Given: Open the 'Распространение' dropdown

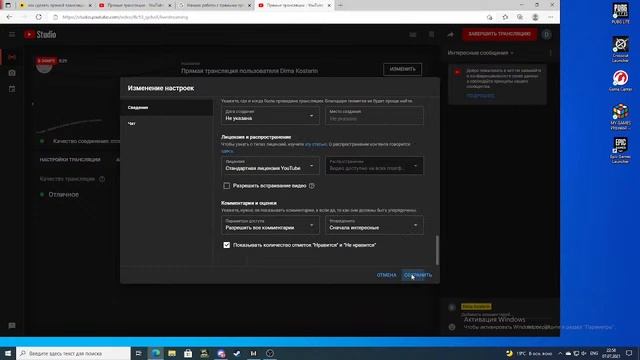Looking at the screenshot, I should 374,165.
